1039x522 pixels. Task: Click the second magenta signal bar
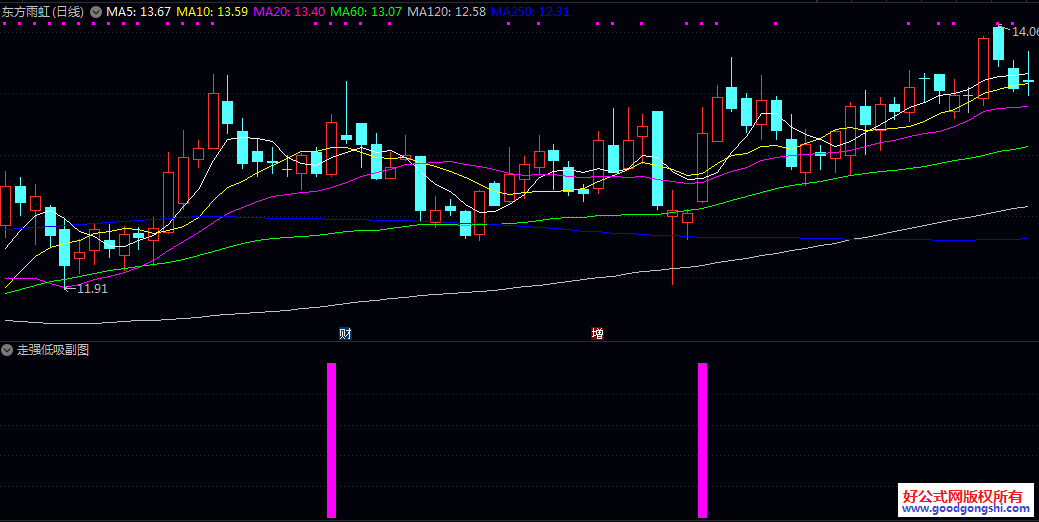coord(702,440)
